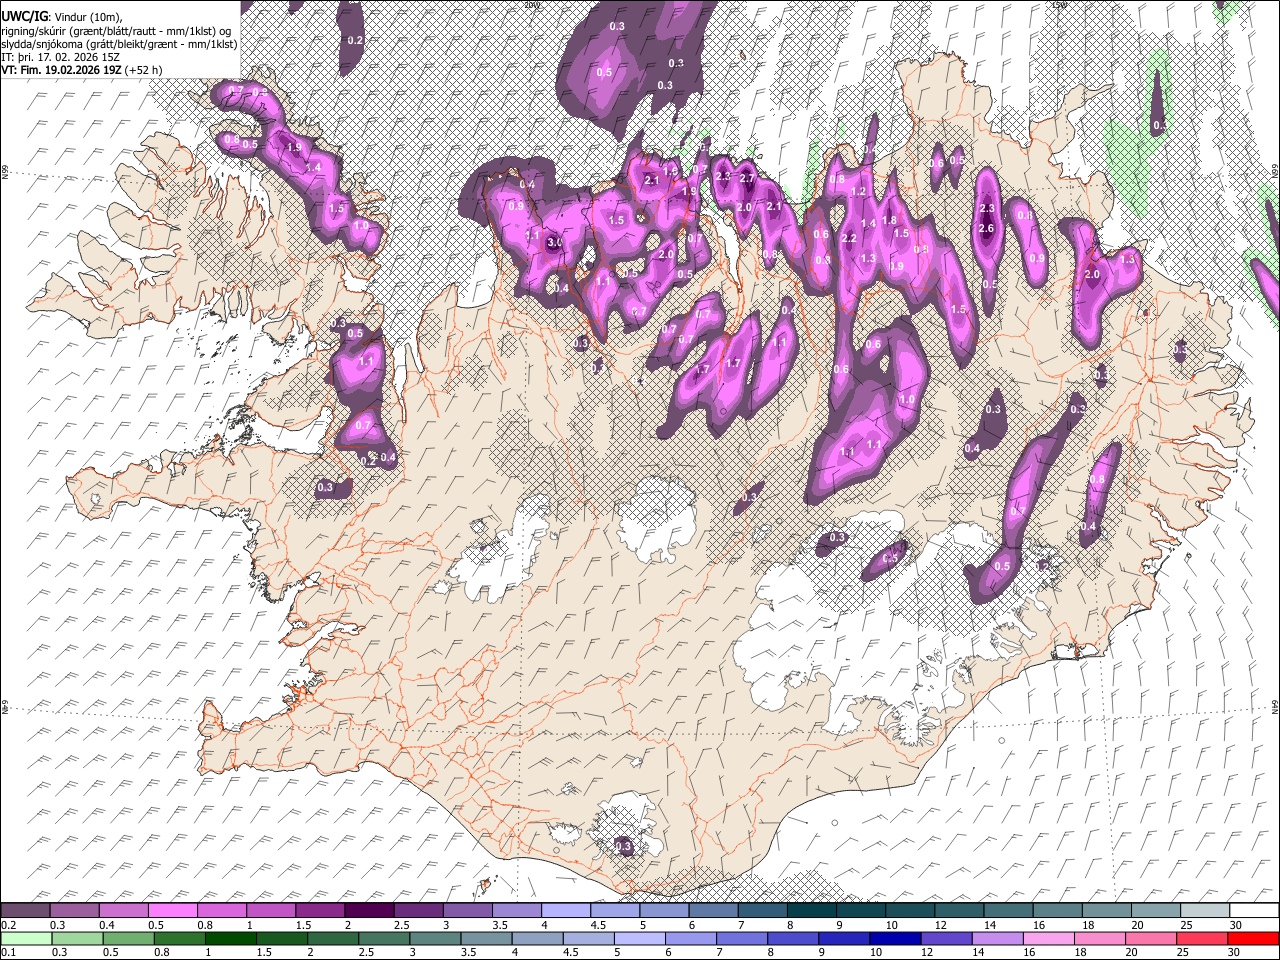This screenshot has height=960, width=1280.
Task: Click the 'slydda/snjókoma' legend description line
Action: pos(119,43)
